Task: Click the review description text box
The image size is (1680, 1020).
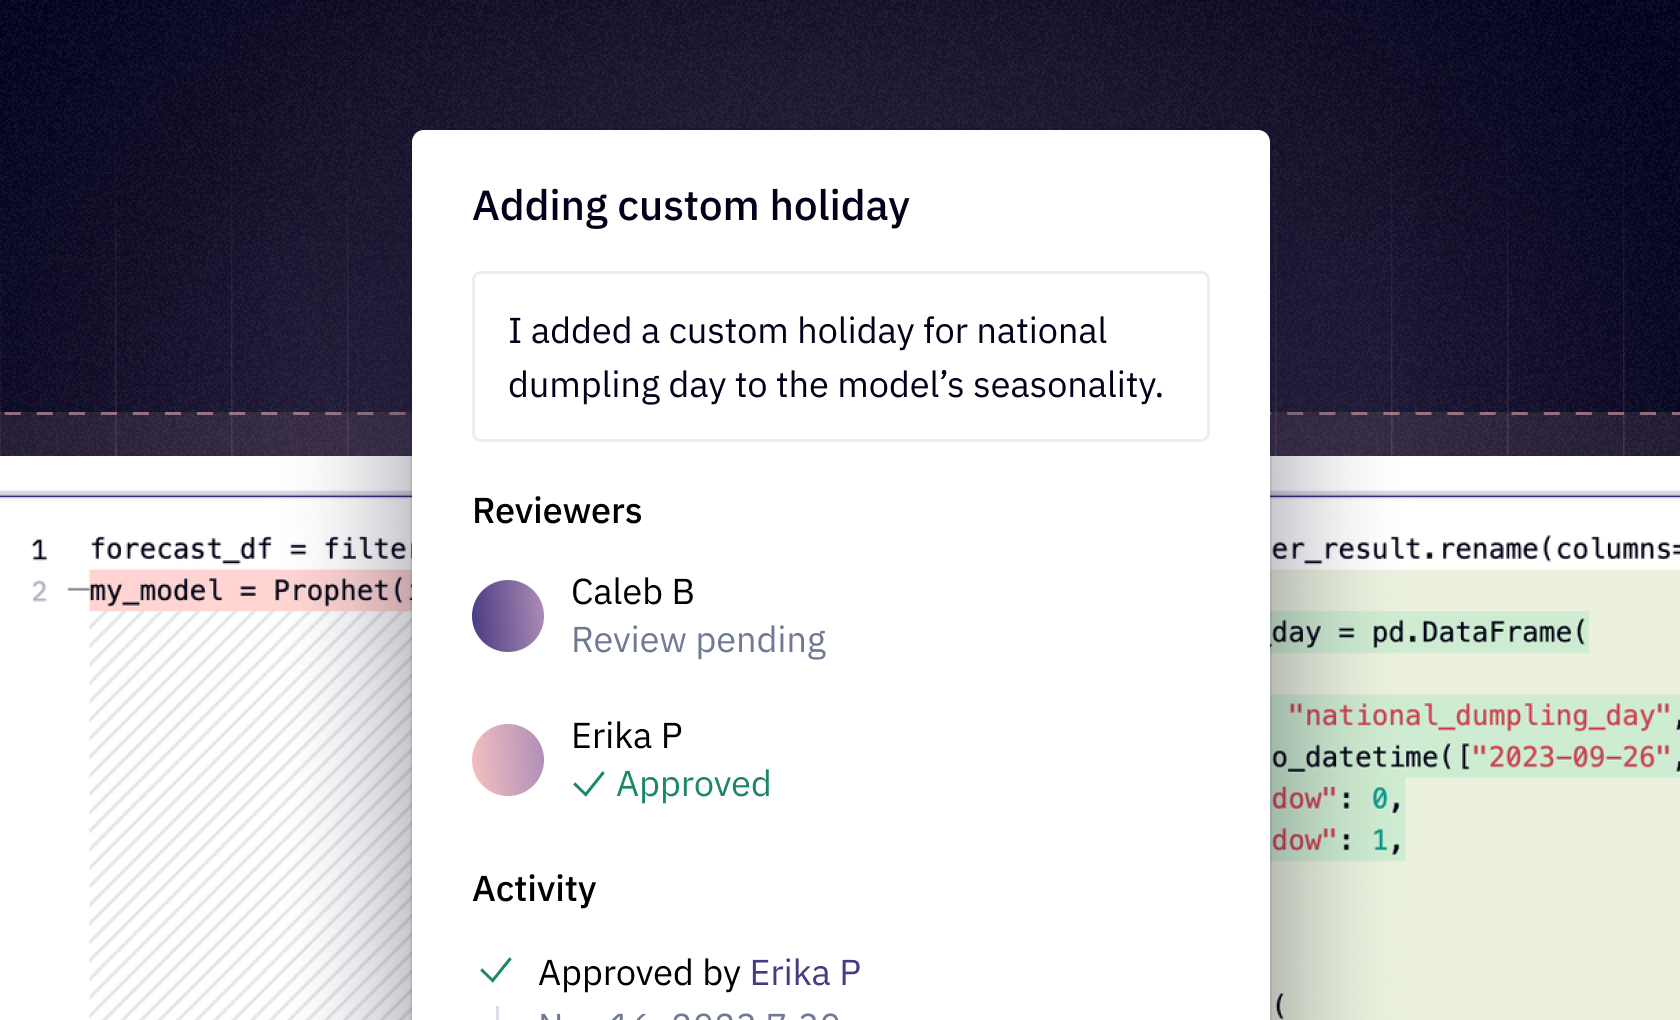Action: 841,356
